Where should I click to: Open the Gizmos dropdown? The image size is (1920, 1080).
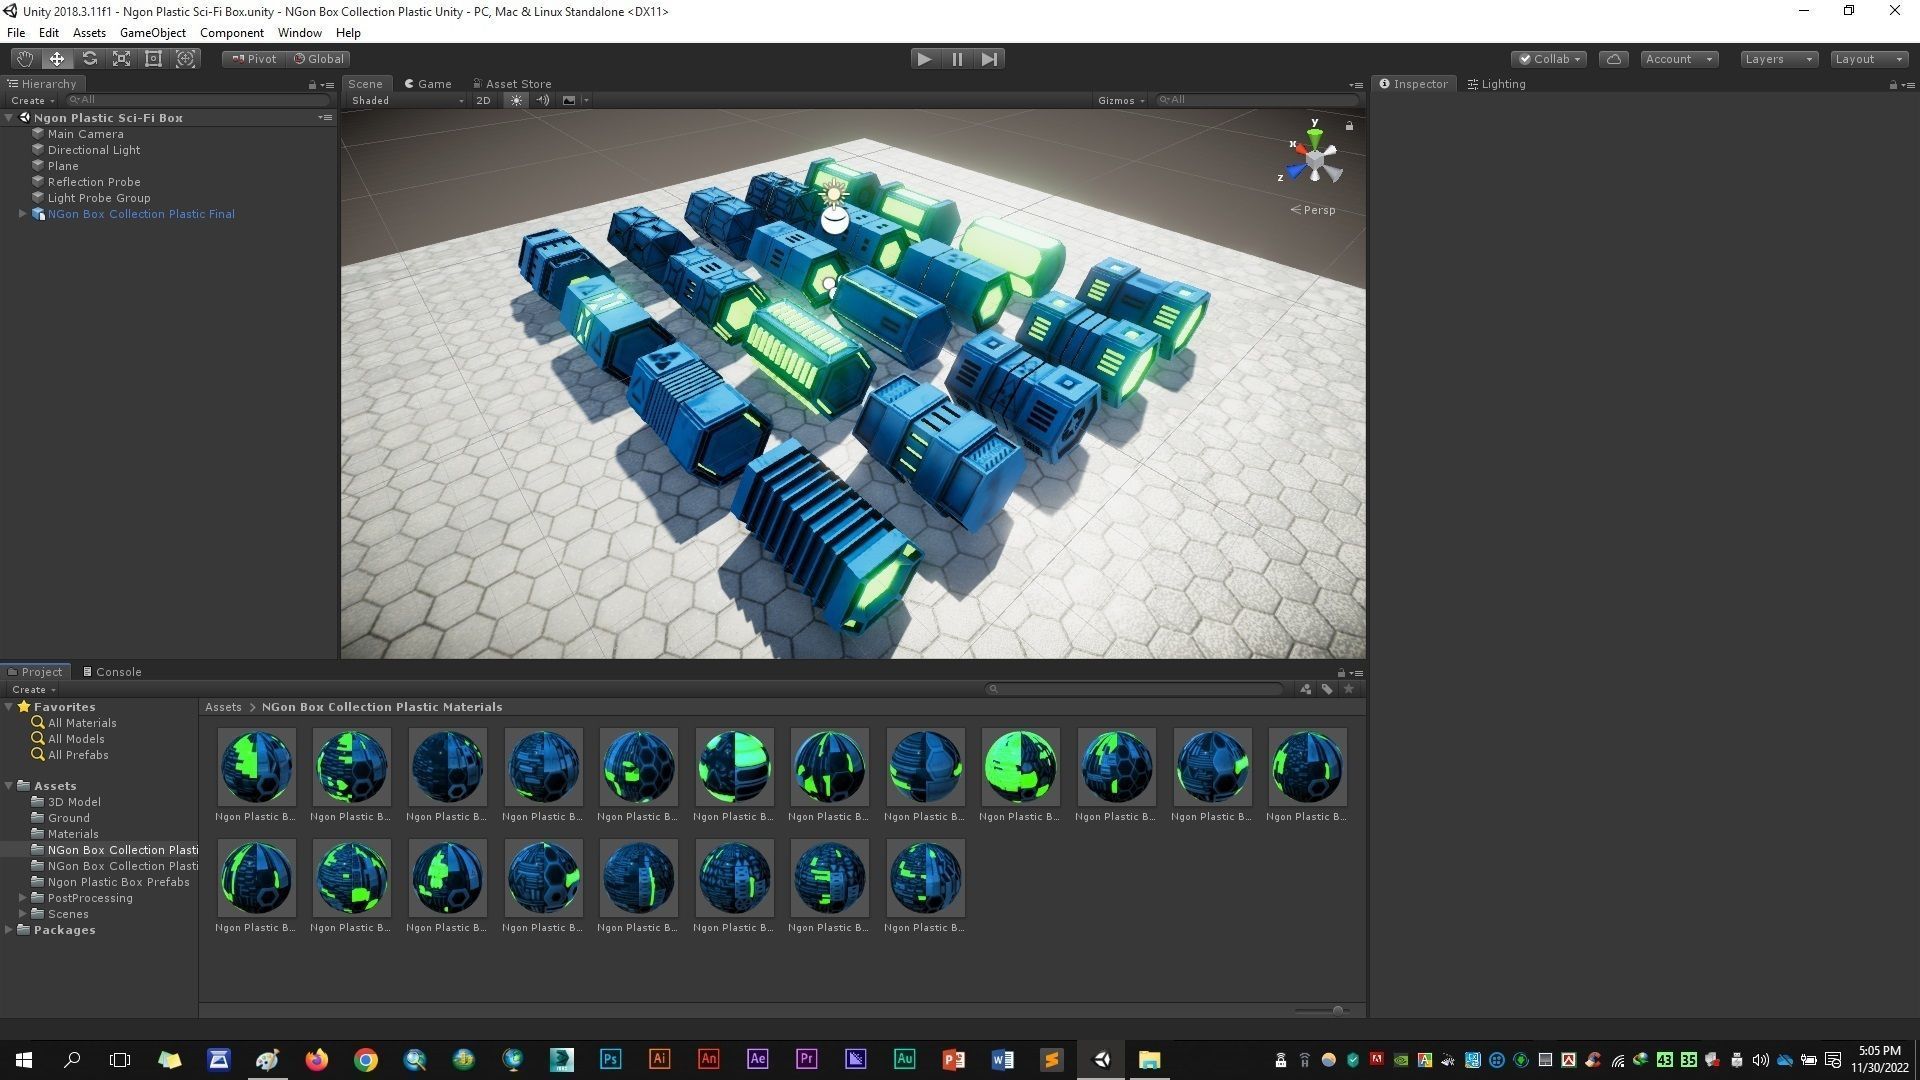pos(1121,100)
